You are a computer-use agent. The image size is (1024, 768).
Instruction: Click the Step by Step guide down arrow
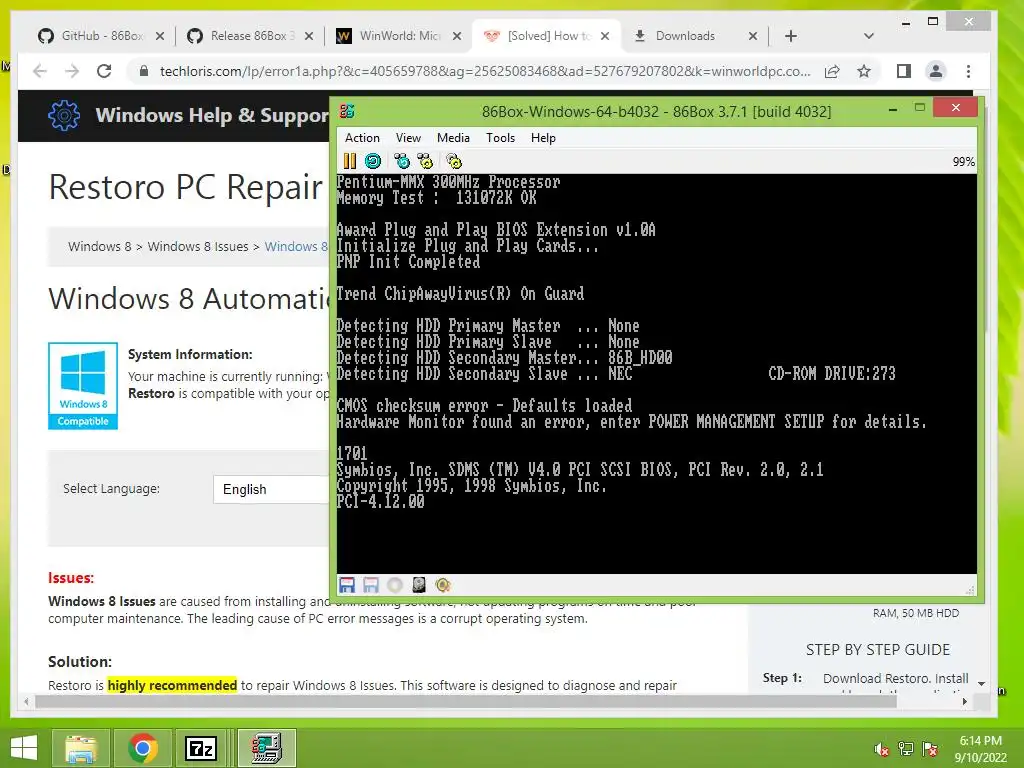982,683
